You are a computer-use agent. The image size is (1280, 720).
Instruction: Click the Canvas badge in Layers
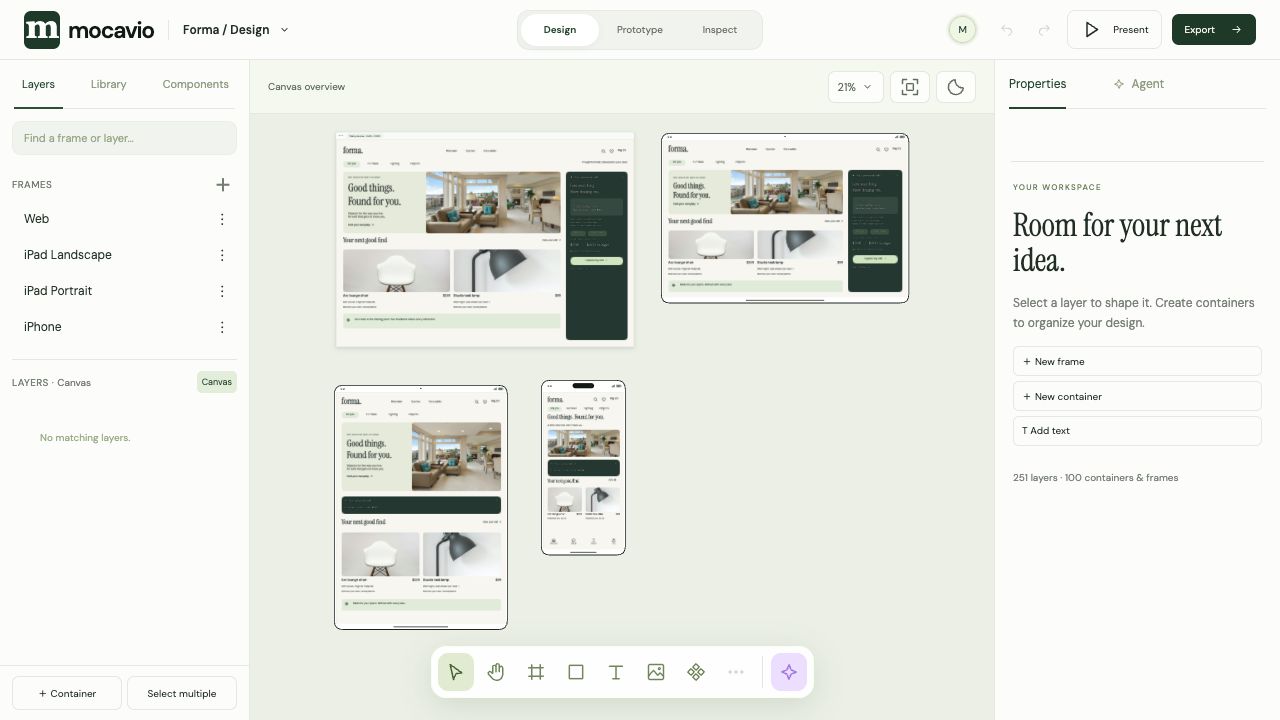217,382
